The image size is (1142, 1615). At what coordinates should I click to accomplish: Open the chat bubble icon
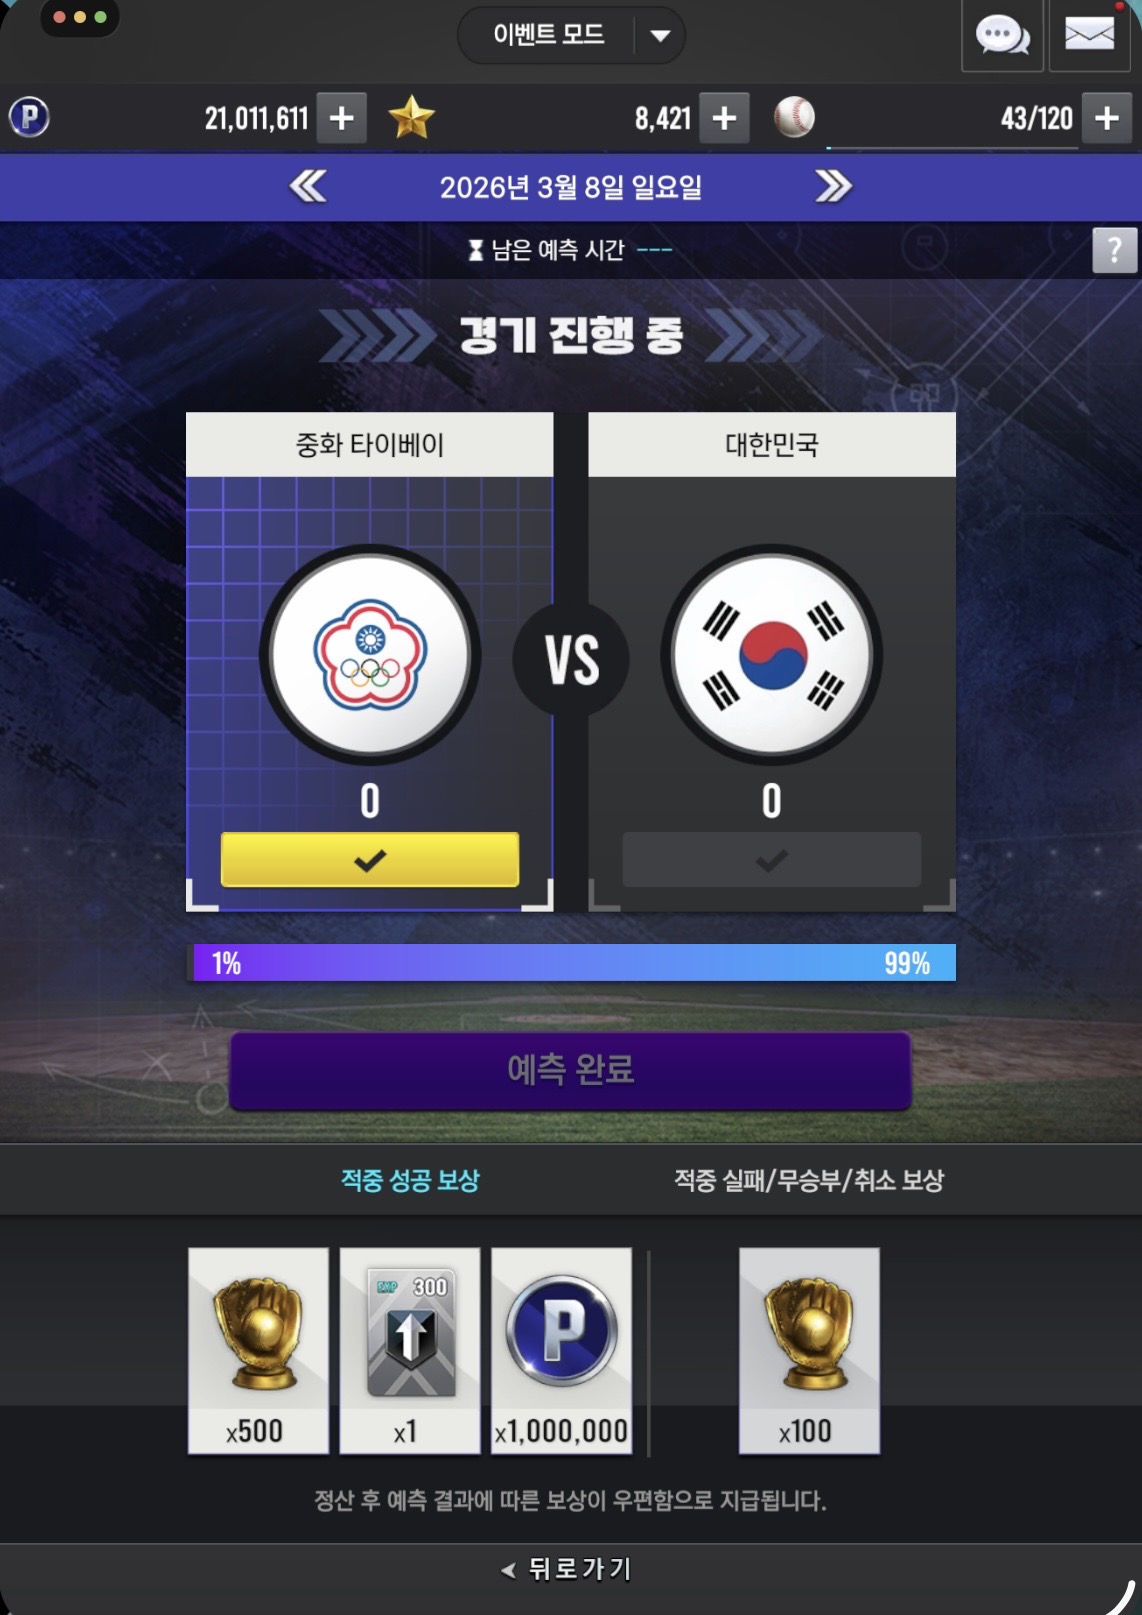[1002, 36]
